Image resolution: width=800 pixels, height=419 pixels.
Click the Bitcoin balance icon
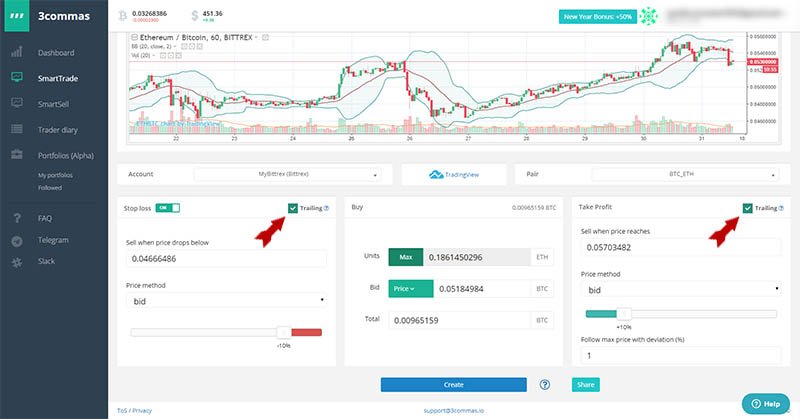[122, 16]
